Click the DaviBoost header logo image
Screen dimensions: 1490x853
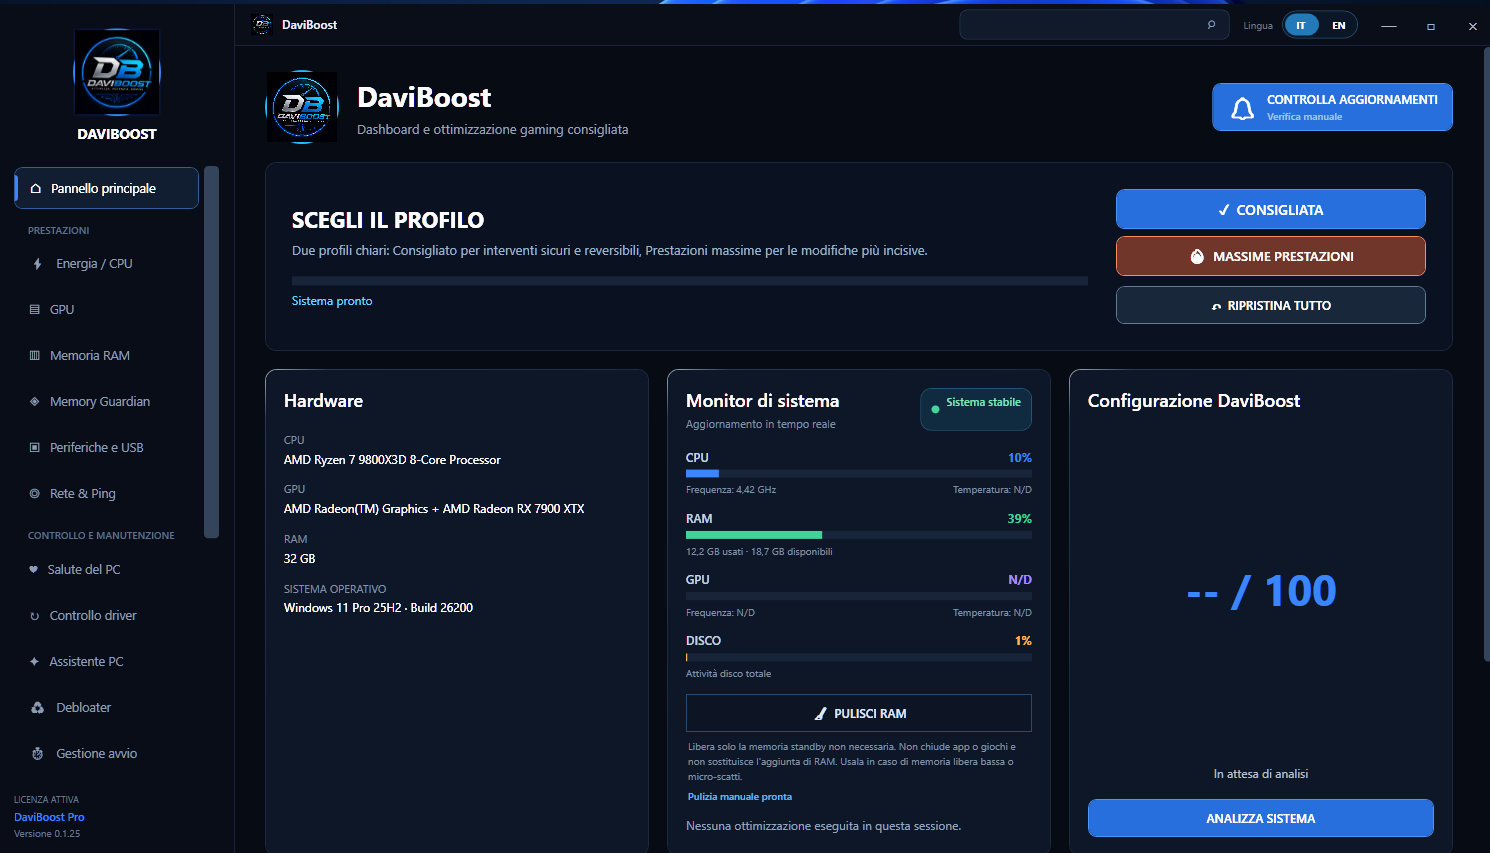click(302, 107)
